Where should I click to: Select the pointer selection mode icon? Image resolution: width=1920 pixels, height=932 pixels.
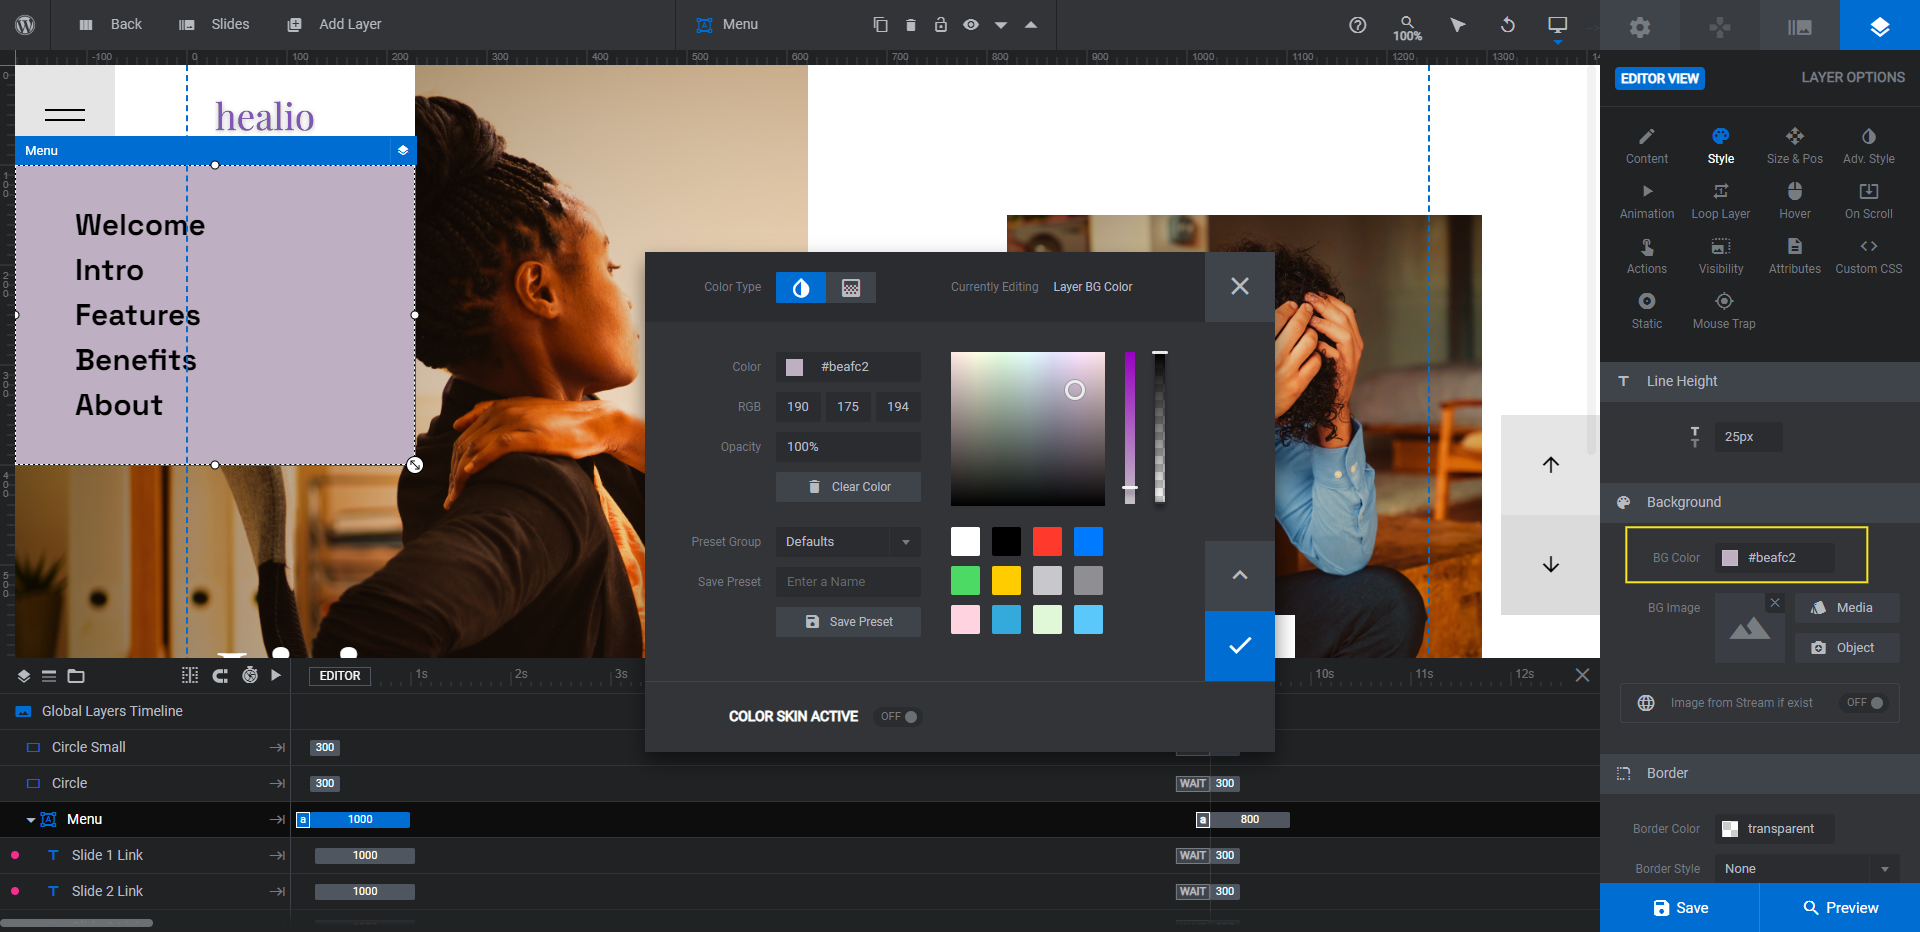click(x=1458, y=25)
